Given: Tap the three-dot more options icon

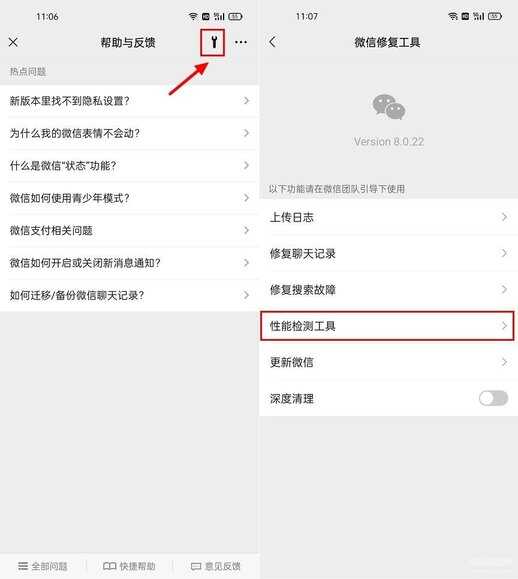Looking at the screenshot, I should 241,42.
